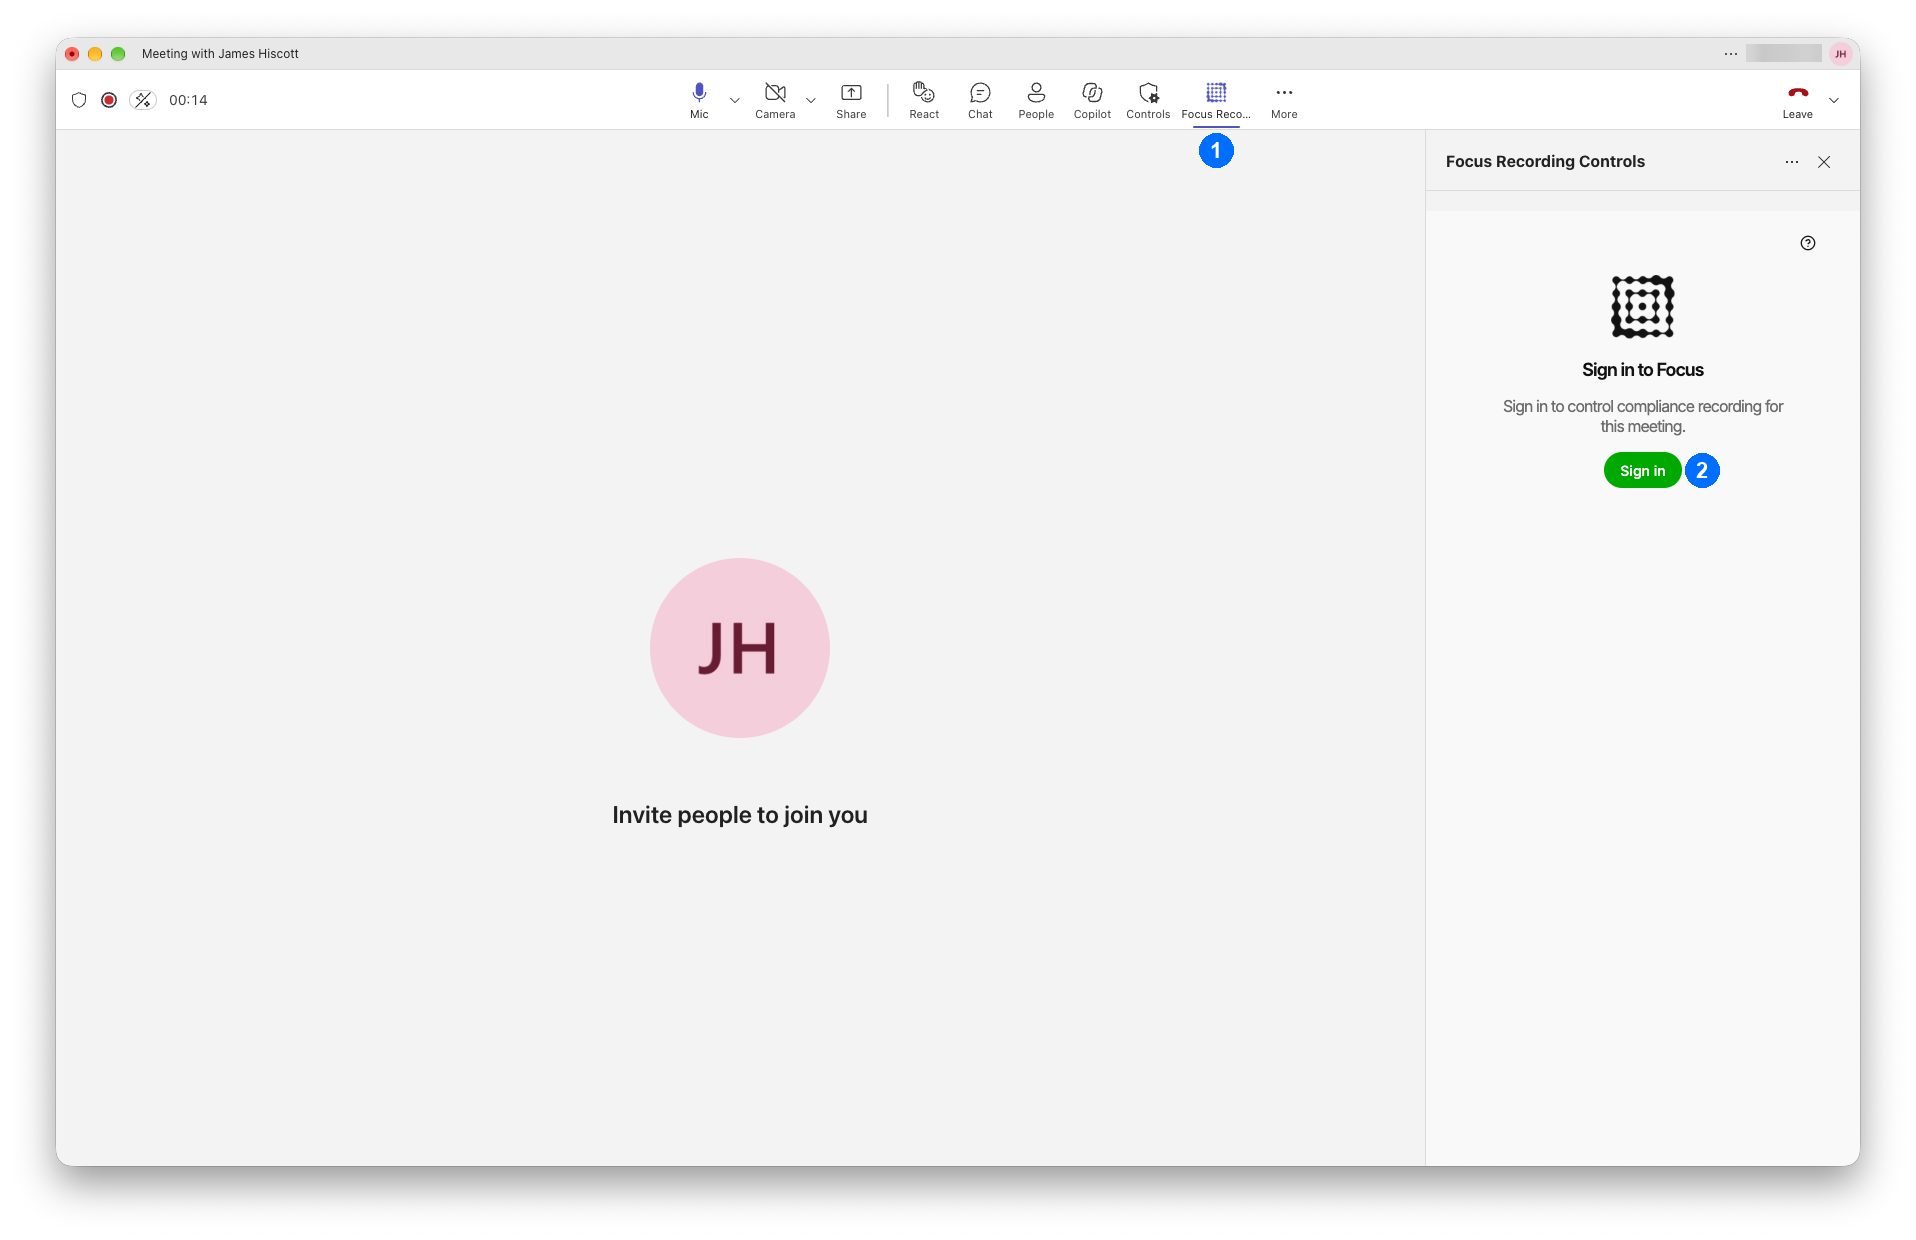Viewport: 1916px width, 1240px height.
Task: Open title bar ellipsis settings menu
Action: (1731, 54)
